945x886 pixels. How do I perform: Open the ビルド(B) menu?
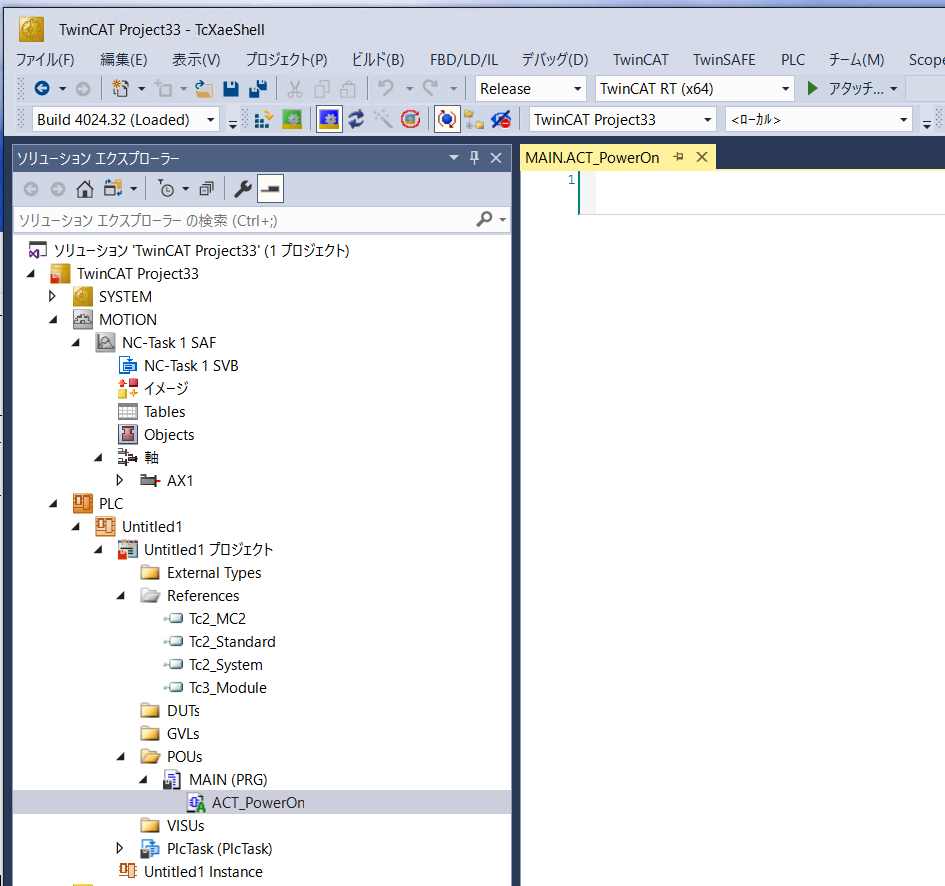pos(378,60)
